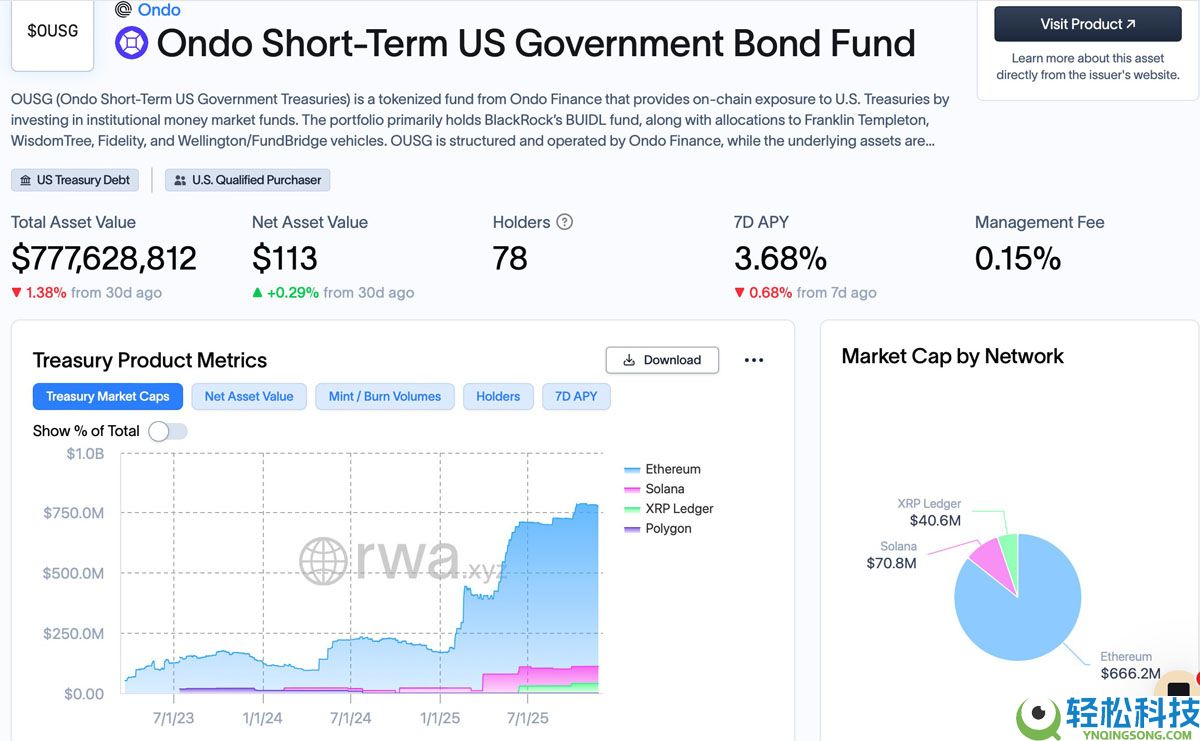Click the Ondo fund logo icon
The width and height of the screenshot is (1200, 741).
(x=131, y=43)
